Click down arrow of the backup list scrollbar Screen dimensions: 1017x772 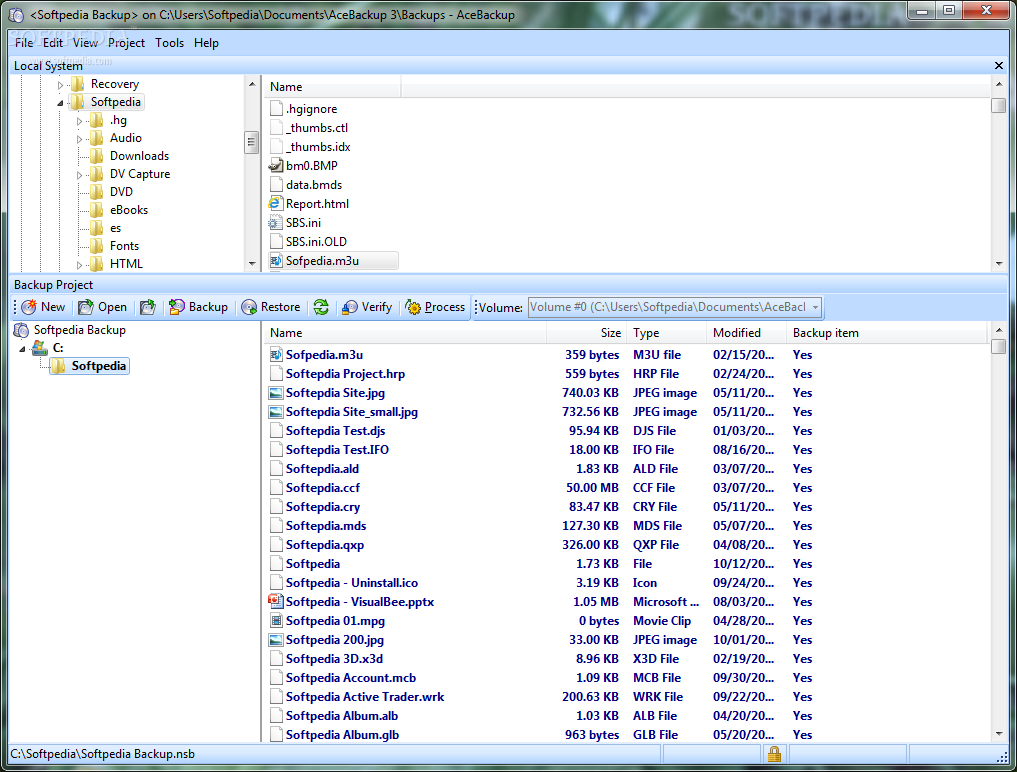pos(999,734)
